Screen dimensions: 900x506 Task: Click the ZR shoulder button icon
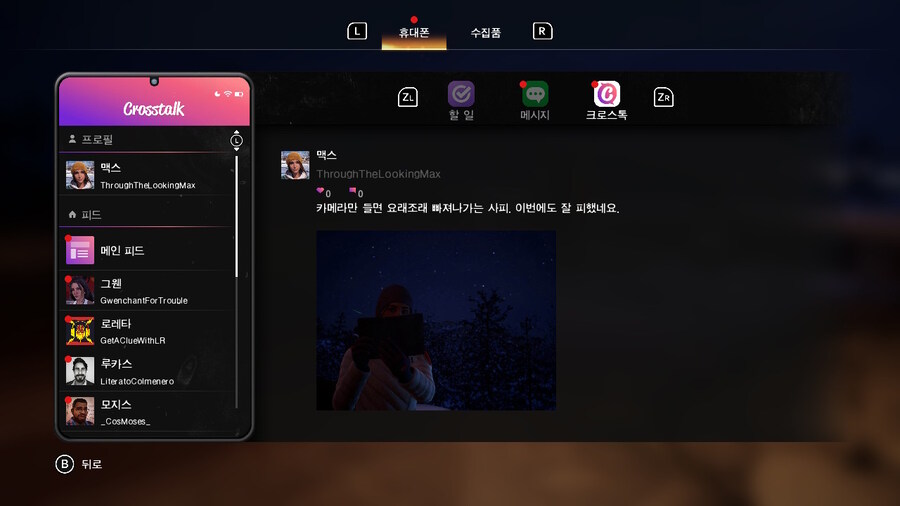663,97
